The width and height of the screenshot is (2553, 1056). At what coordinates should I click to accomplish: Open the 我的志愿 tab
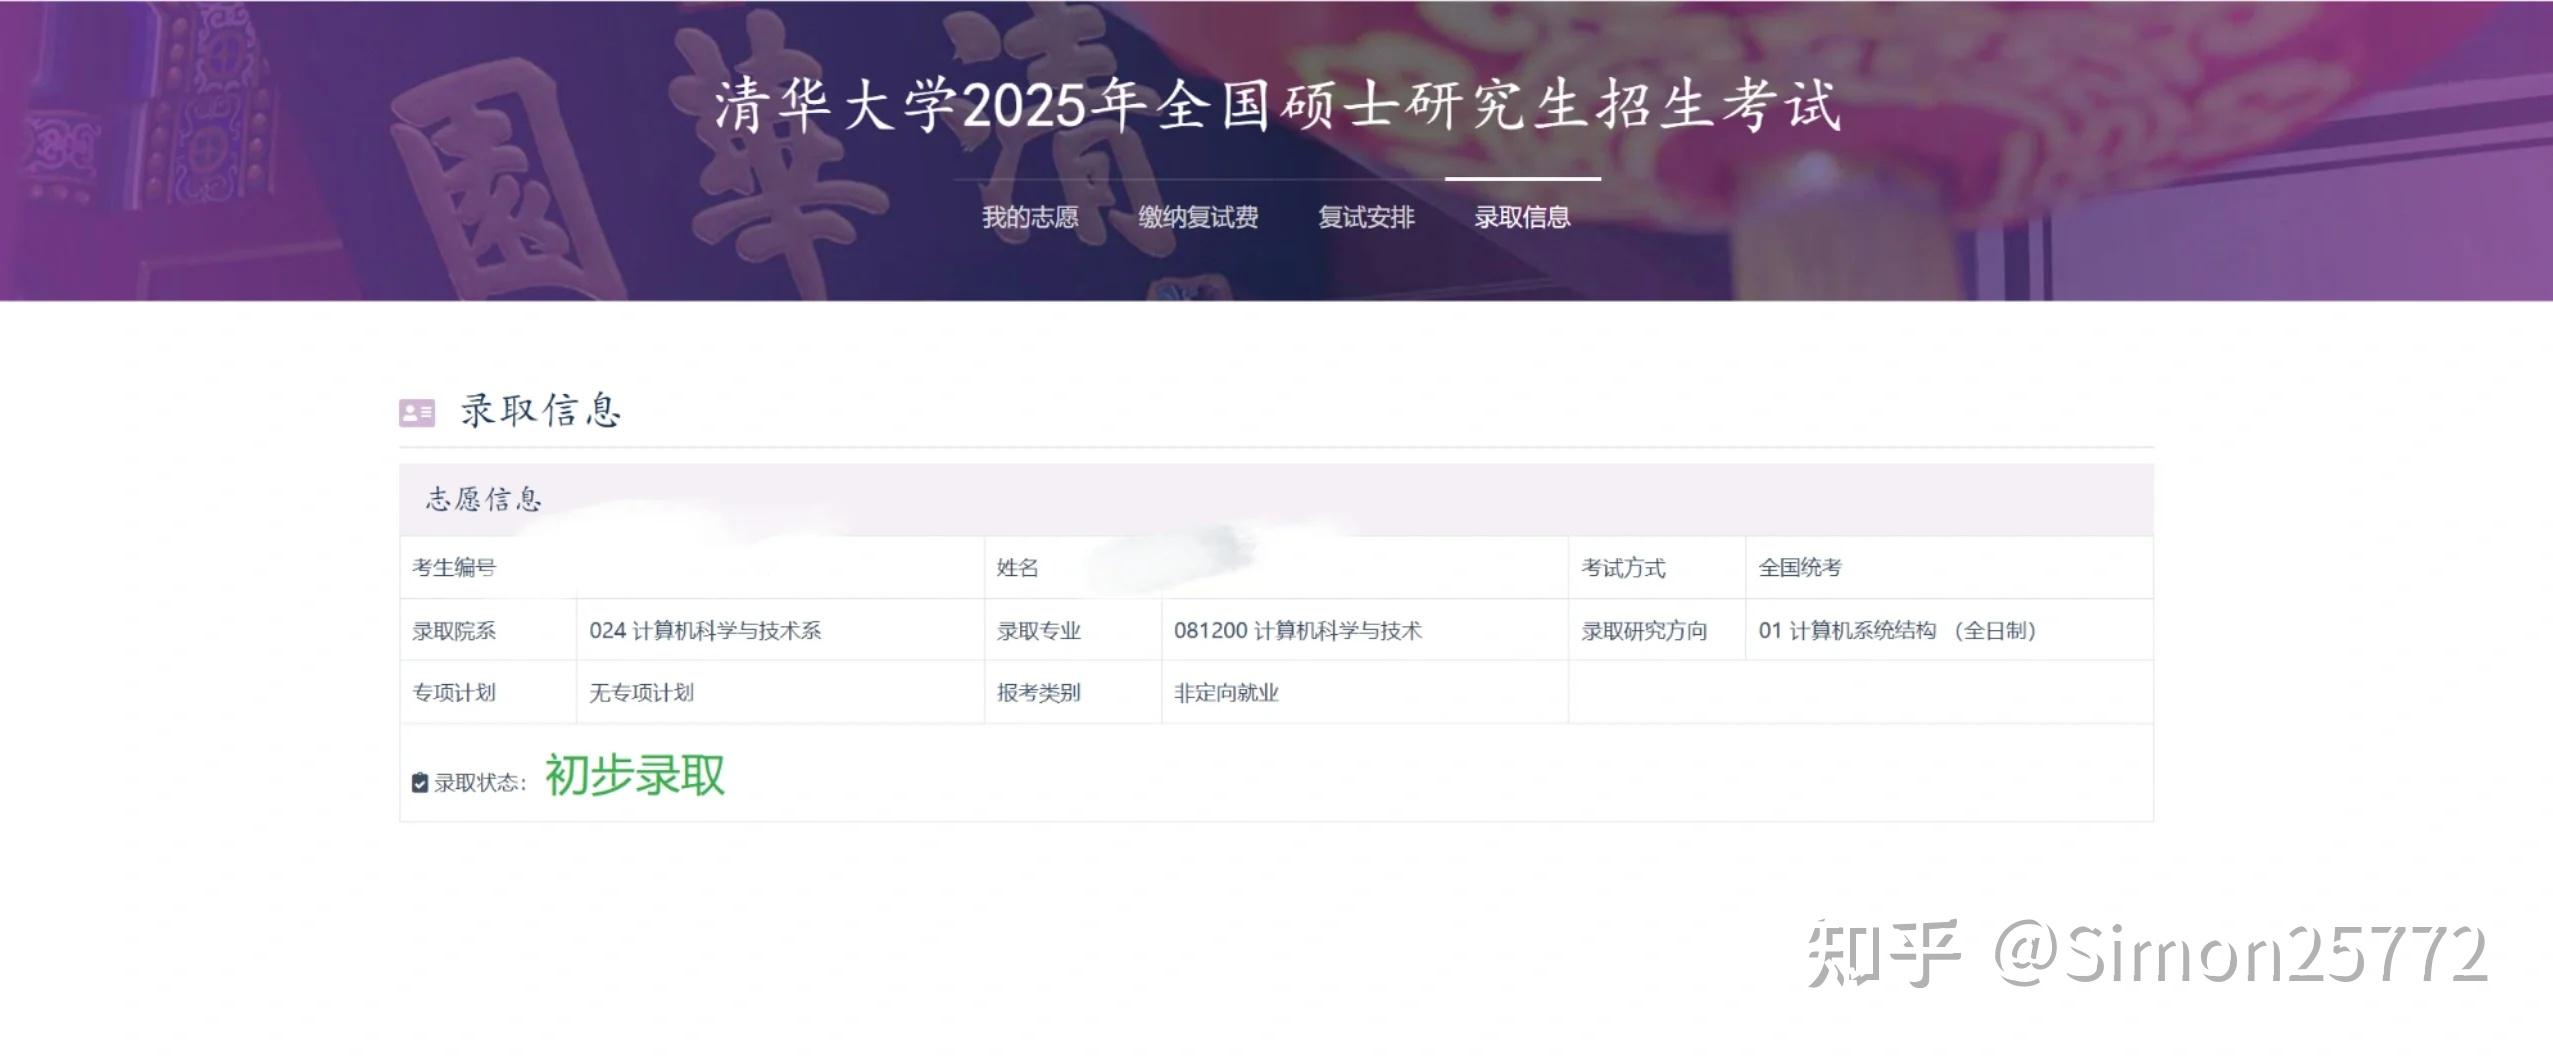[1030, 217]
